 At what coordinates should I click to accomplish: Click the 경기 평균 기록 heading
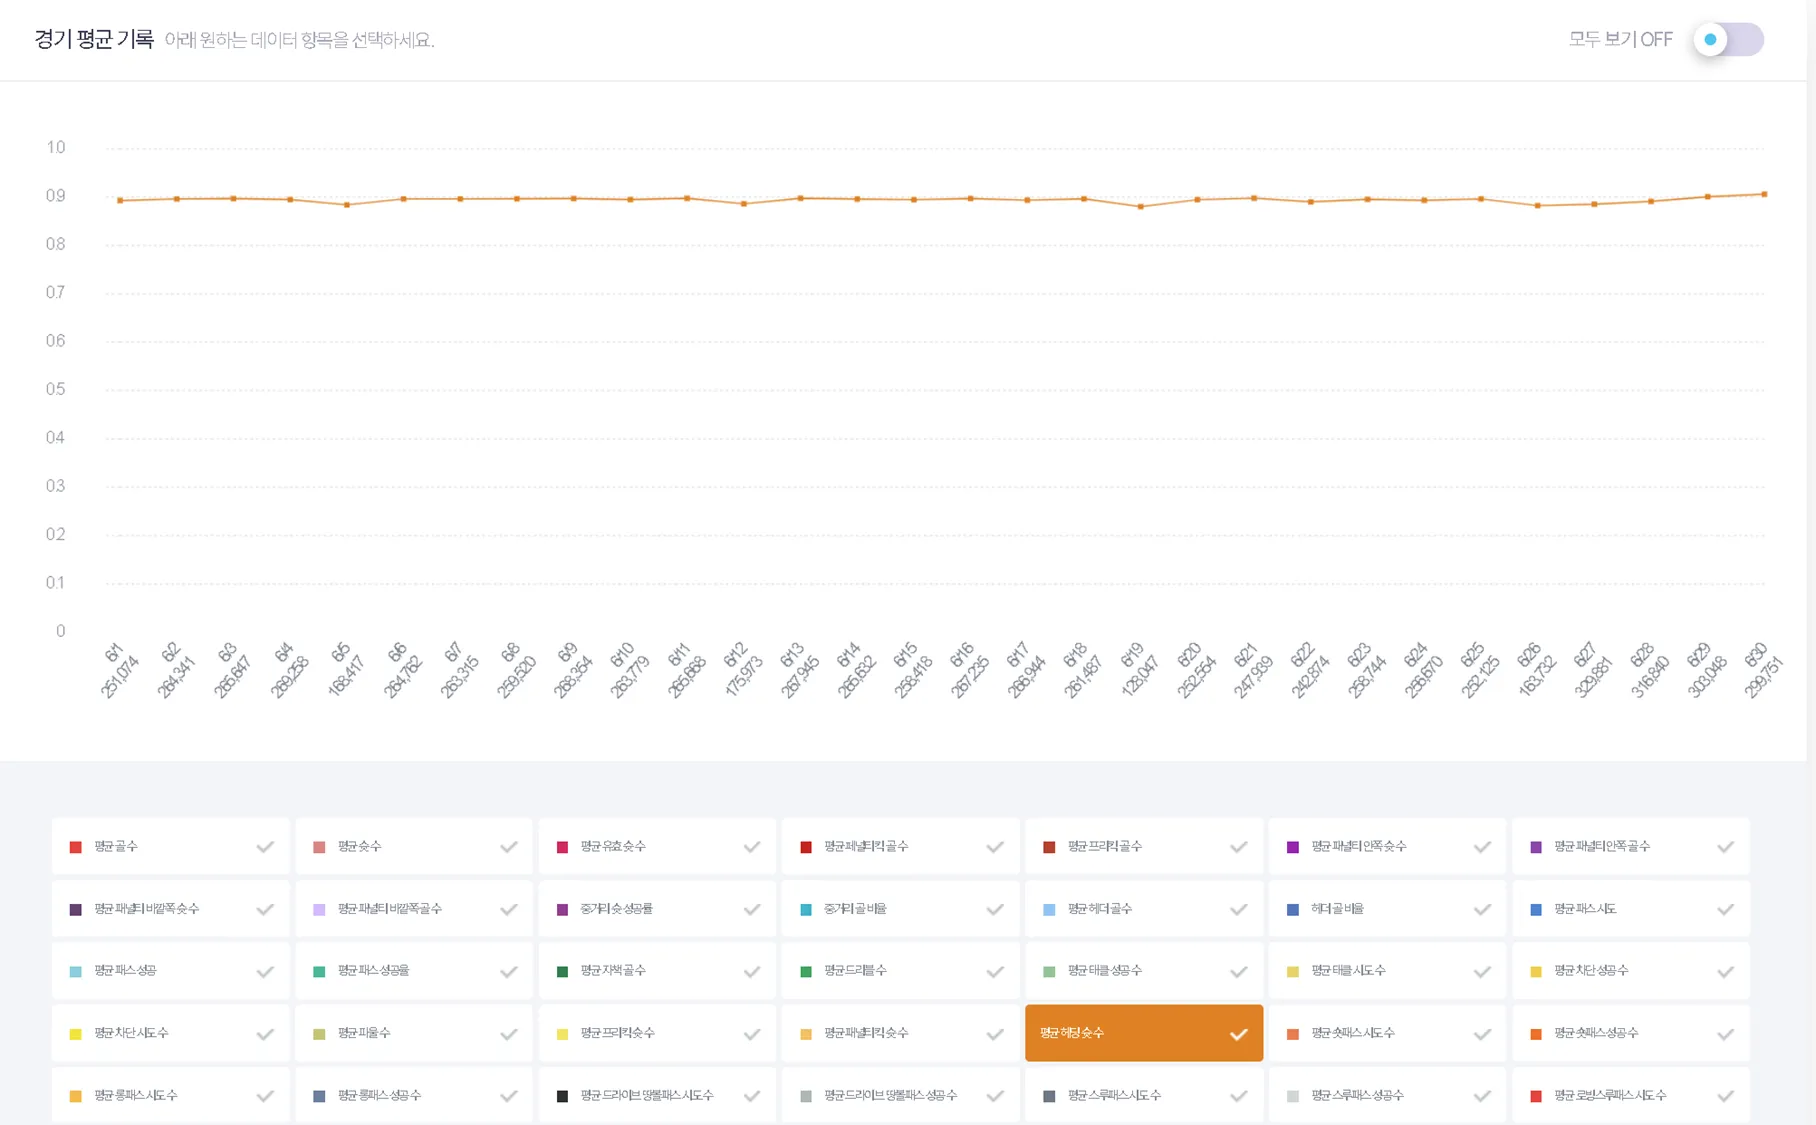click(x=94, y=40)
